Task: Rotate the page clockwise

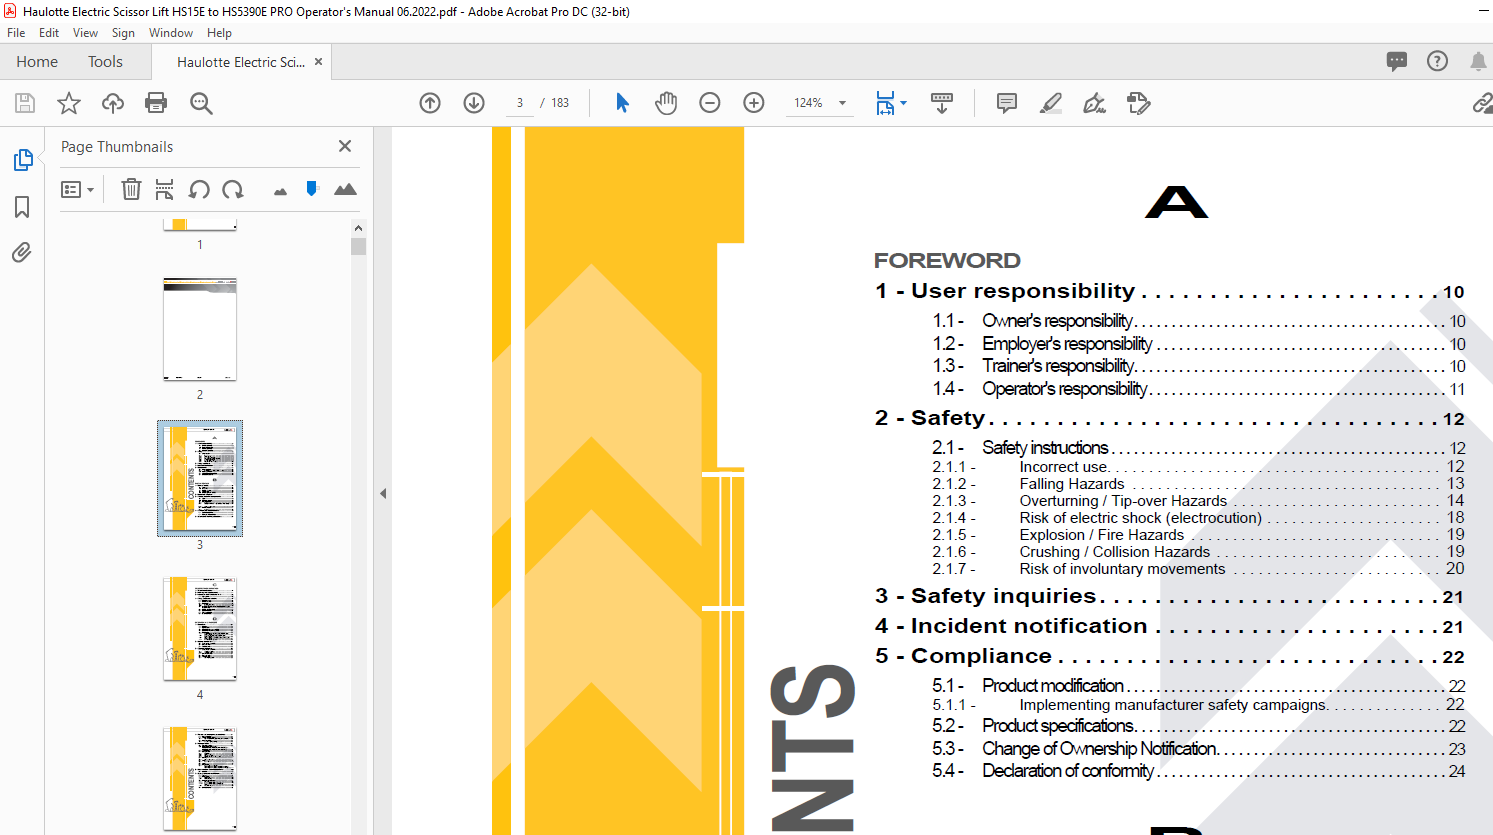Action: [x=233, y=189]
